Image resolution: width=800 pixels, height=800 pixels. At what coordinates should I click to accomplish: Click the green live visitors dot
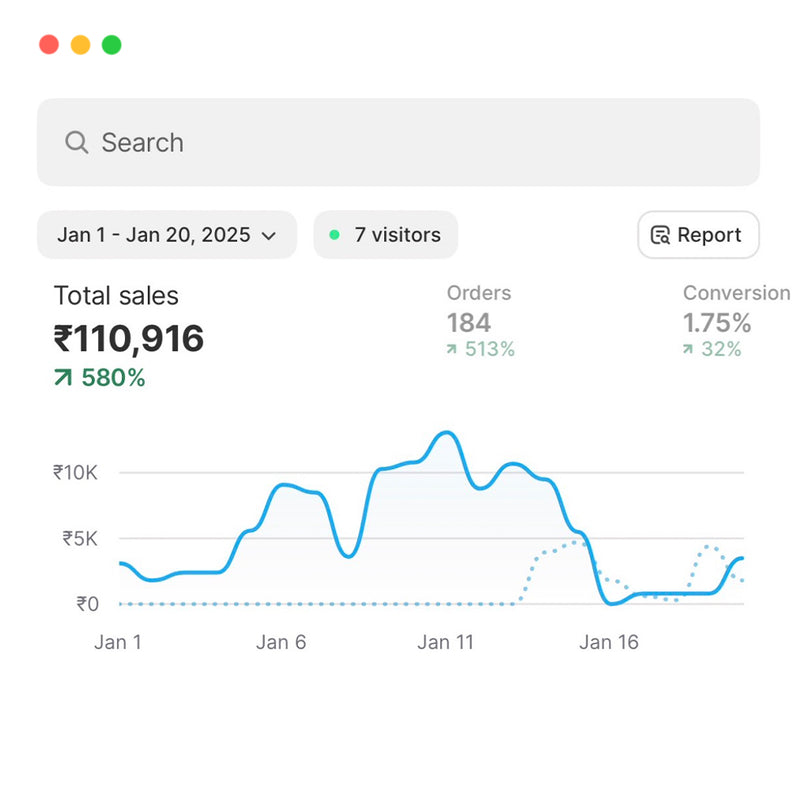click(x=334, y=235)
